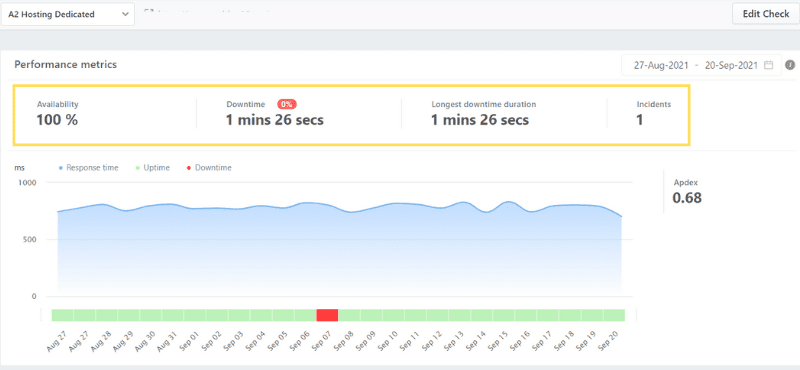This screenshot has width=800, height=370.
Task: Click the green Sep 01 uptime segment
Action: click(194, 315)
